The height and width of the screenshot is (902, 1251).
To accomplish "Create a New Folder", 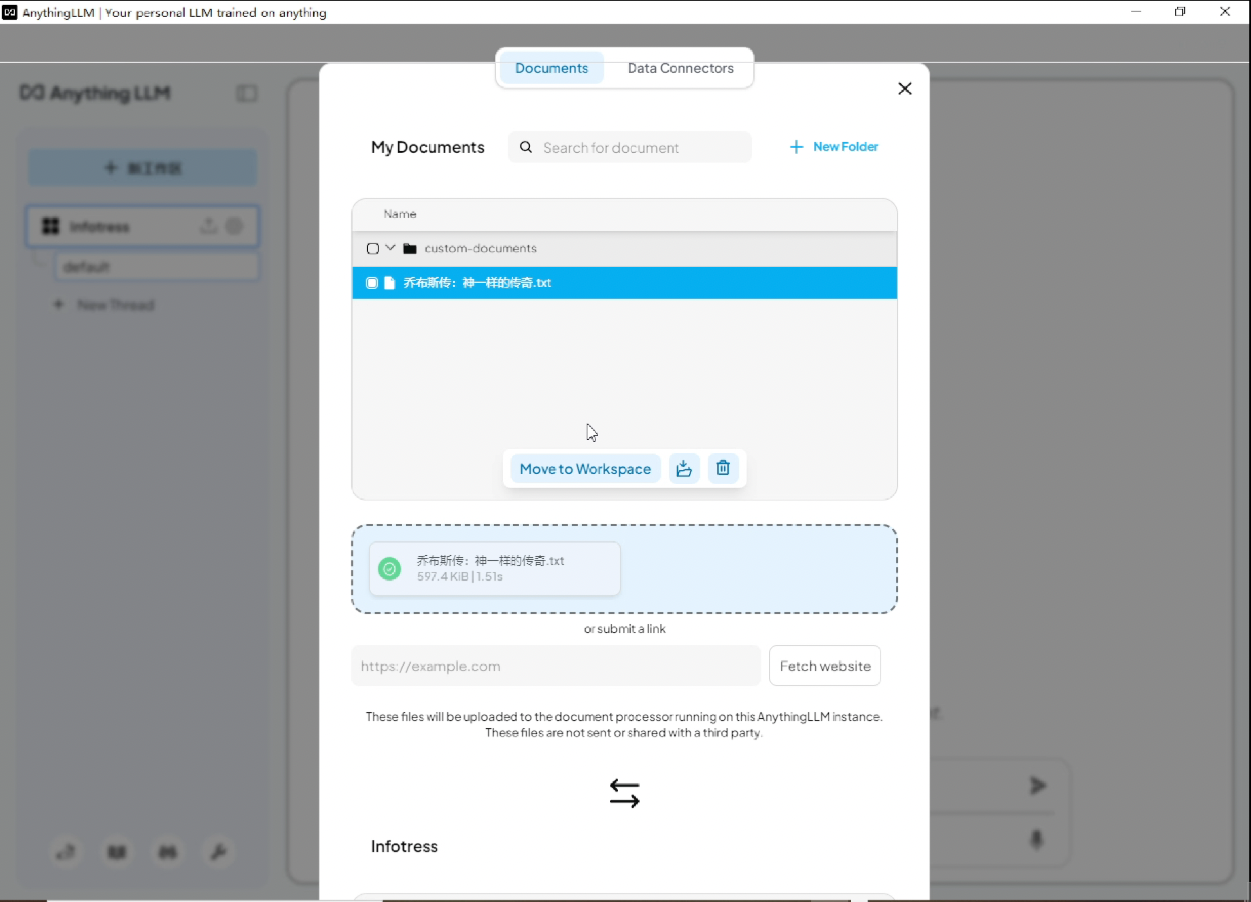I will [834, 147].
